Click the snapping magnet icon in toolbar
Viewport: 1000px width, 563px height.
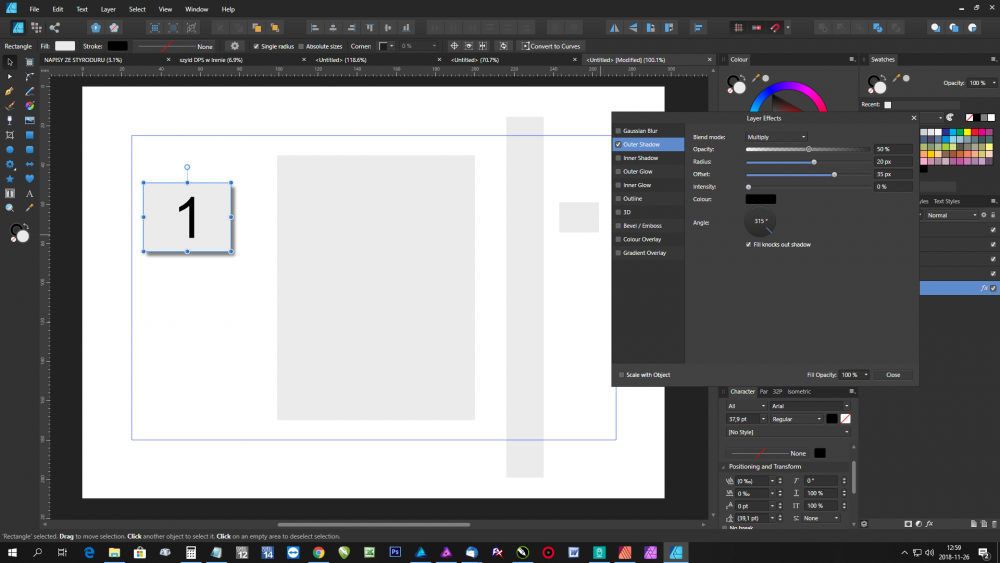tap(775, 27)
